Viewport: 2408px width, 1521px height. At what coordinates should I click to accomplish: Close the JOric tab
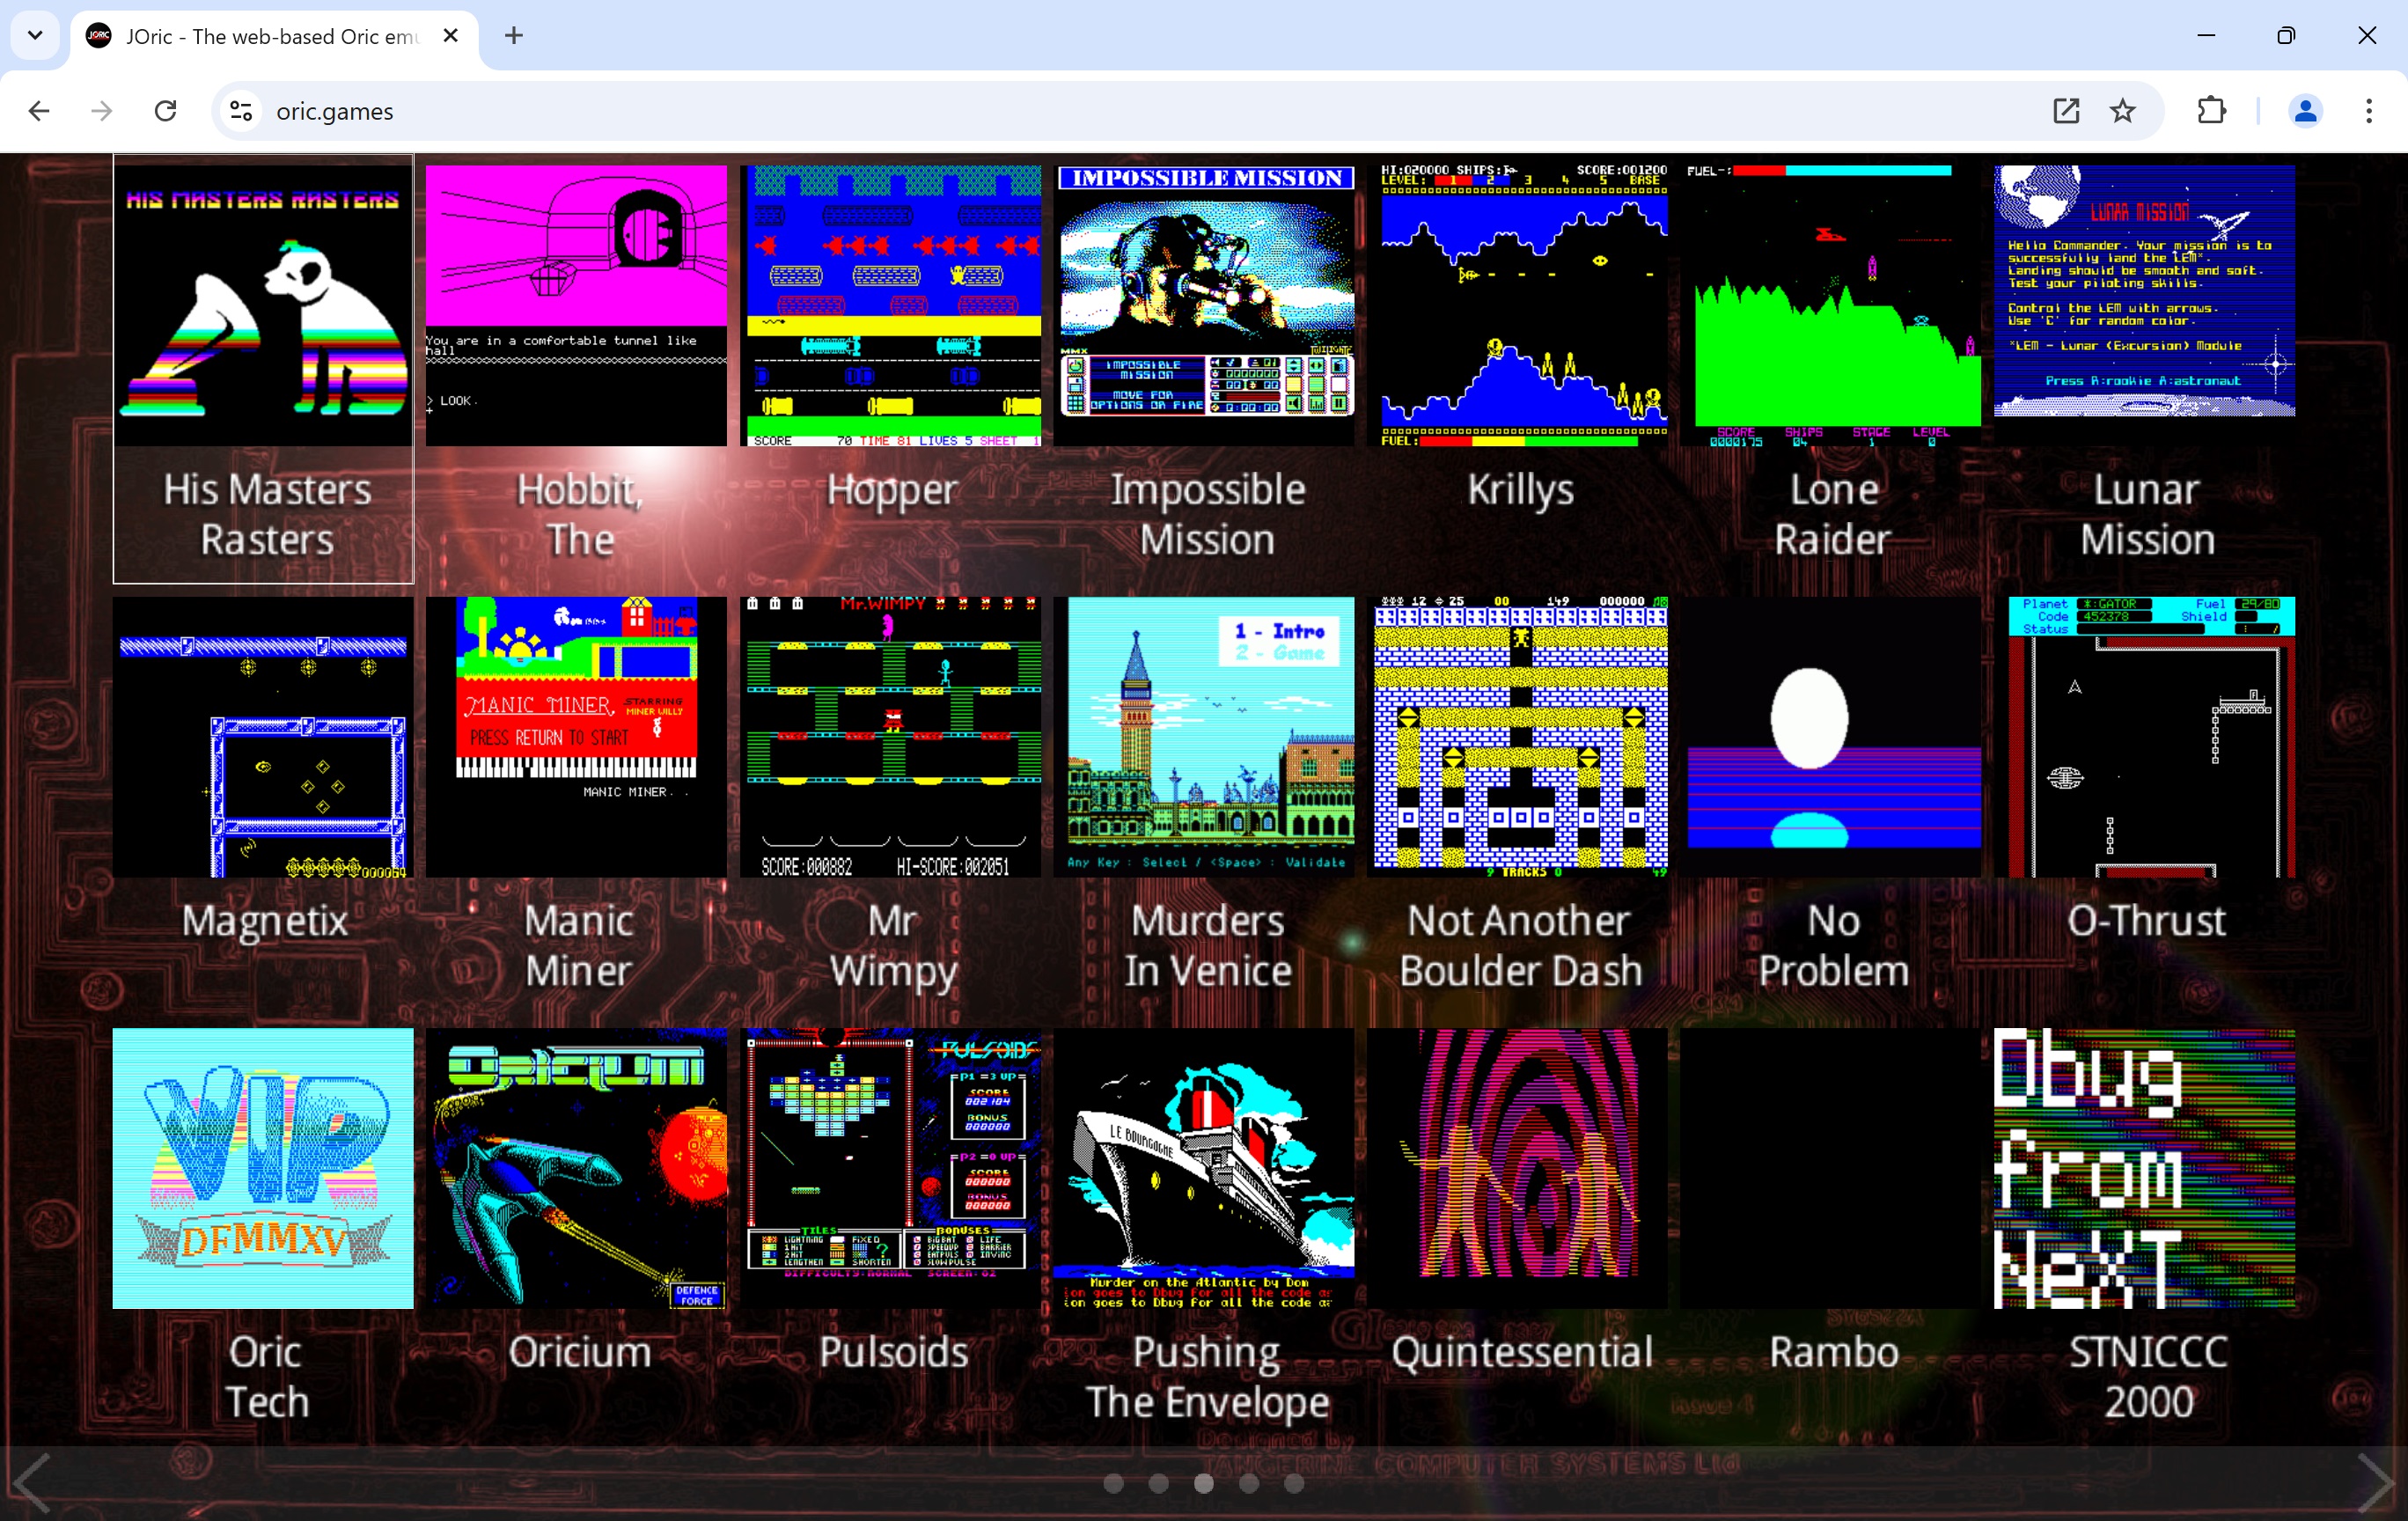click(x=451, y=36)
